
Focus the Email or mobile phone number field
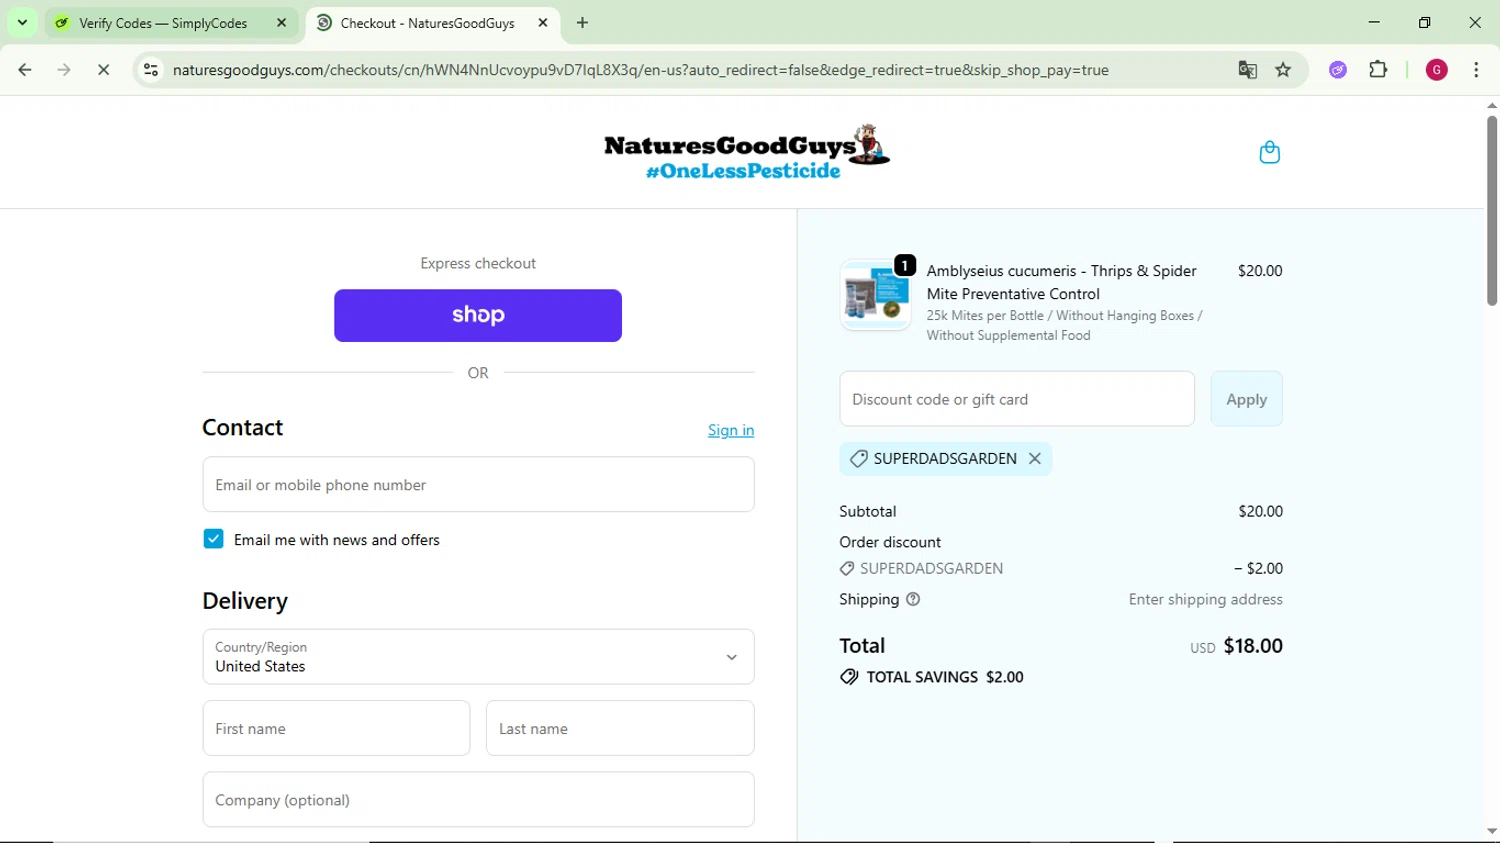pos(478,485)
